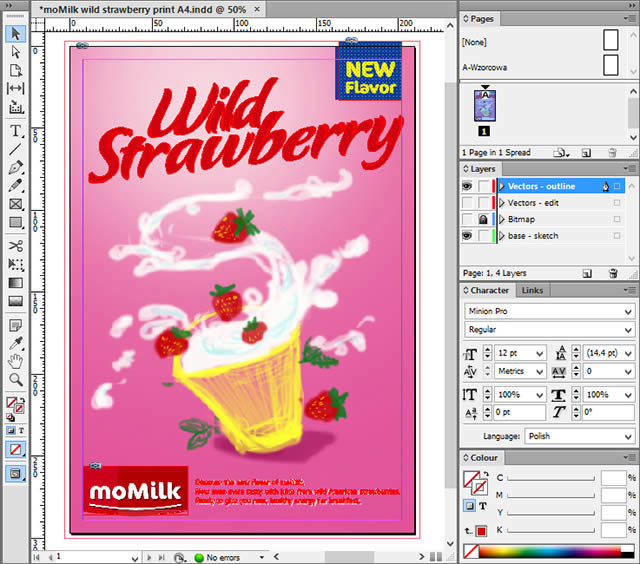Go to next page arrow

coord(149,557)
